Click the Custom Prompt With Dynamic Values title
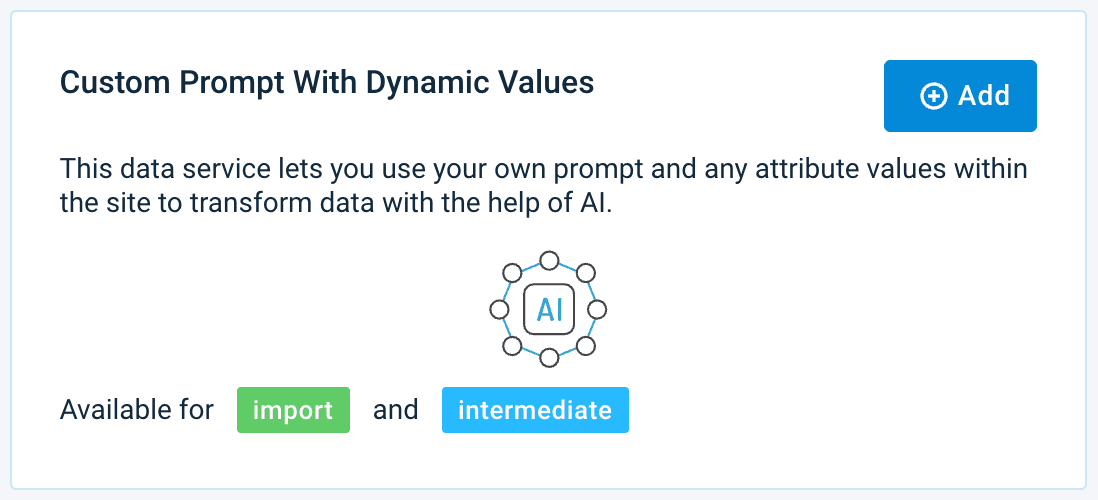Screen dimensions: 1098x500 point(327,82)
